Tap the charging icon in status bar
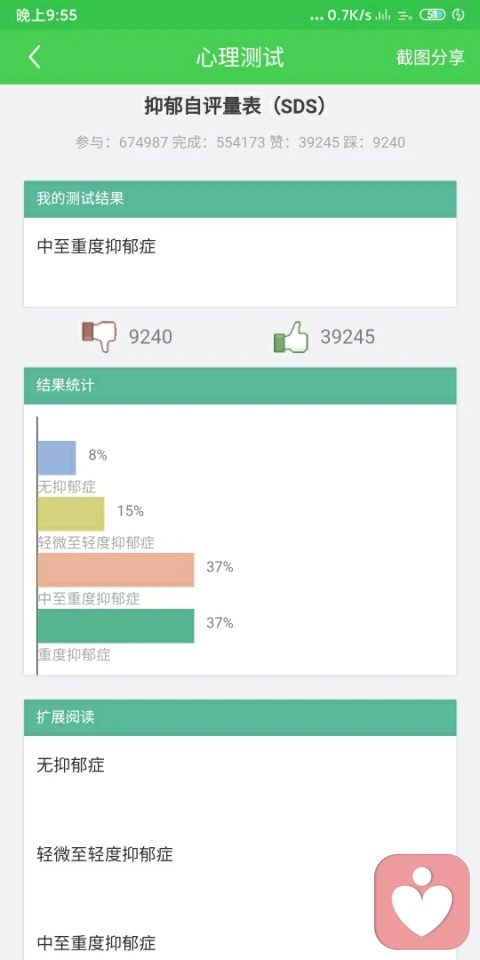Image resolution: width=480 pixels, height=960 pixels. tap(458, 15)
